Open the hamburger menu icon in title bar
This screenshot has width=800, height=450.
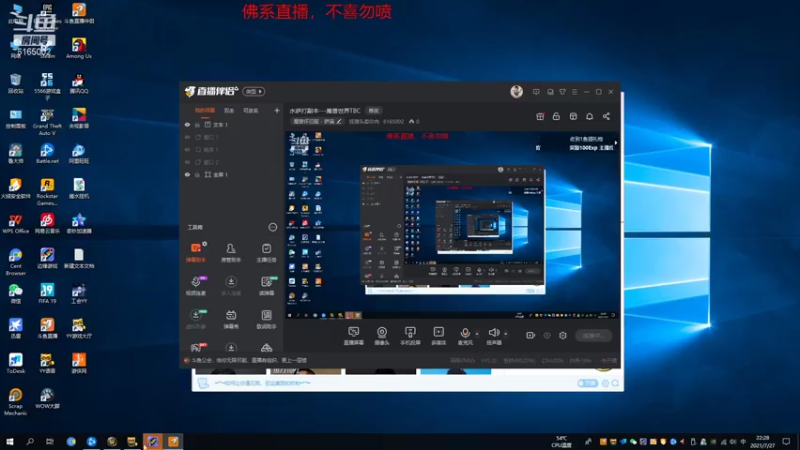[x=574, y=92]
